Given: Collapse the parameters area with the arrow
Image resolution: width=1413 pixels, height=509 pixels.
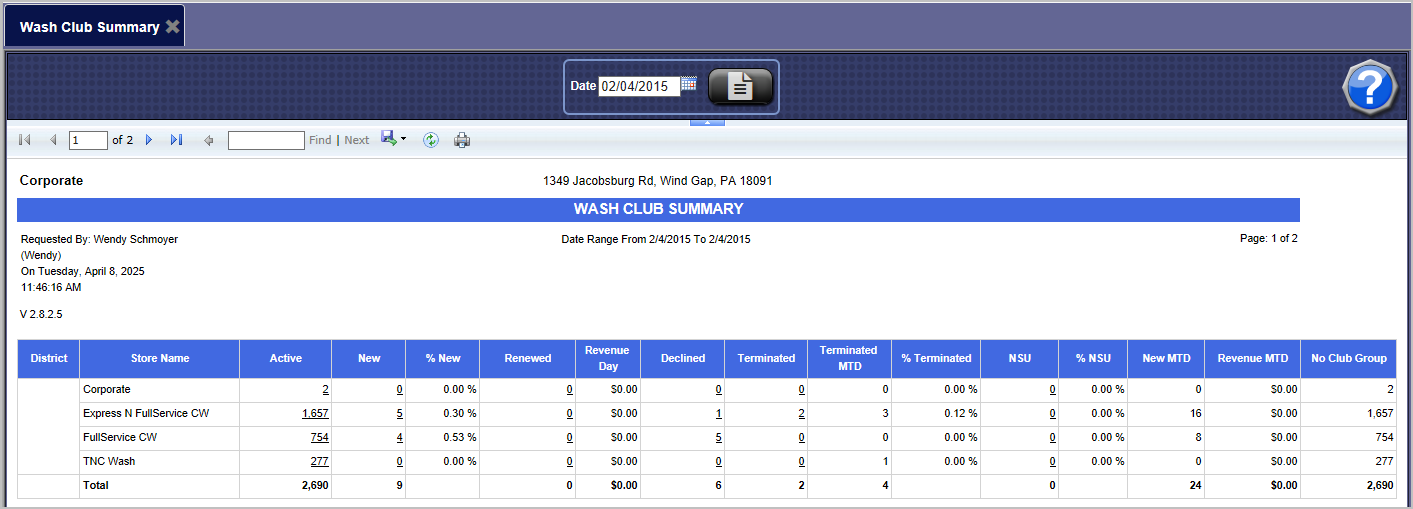Looking at the screenshot, I should point(707,122).
